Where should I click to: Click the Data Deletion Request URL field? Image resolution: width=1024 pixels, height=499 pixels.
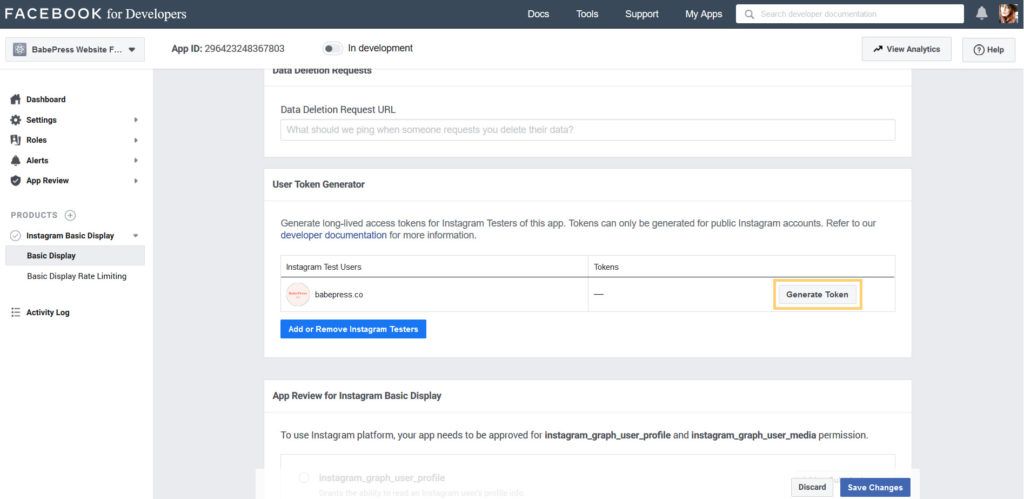pyautogui.click(x=587, y=130)
